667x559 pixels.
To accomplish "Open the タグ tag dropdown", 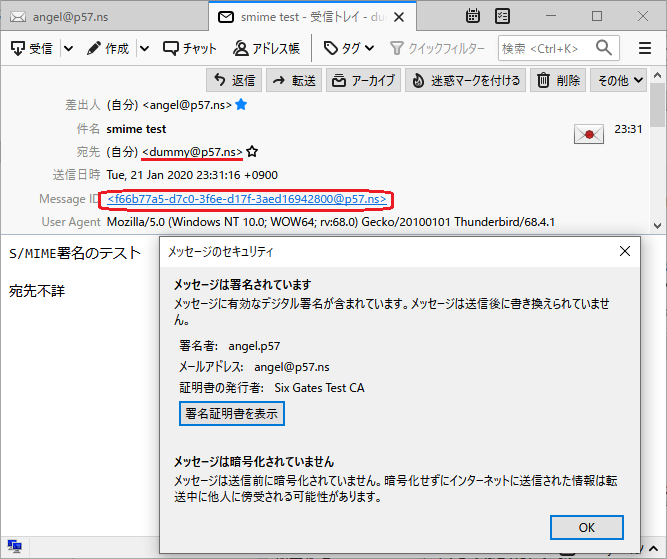I will pyautogui.click(x=349, y=48).
